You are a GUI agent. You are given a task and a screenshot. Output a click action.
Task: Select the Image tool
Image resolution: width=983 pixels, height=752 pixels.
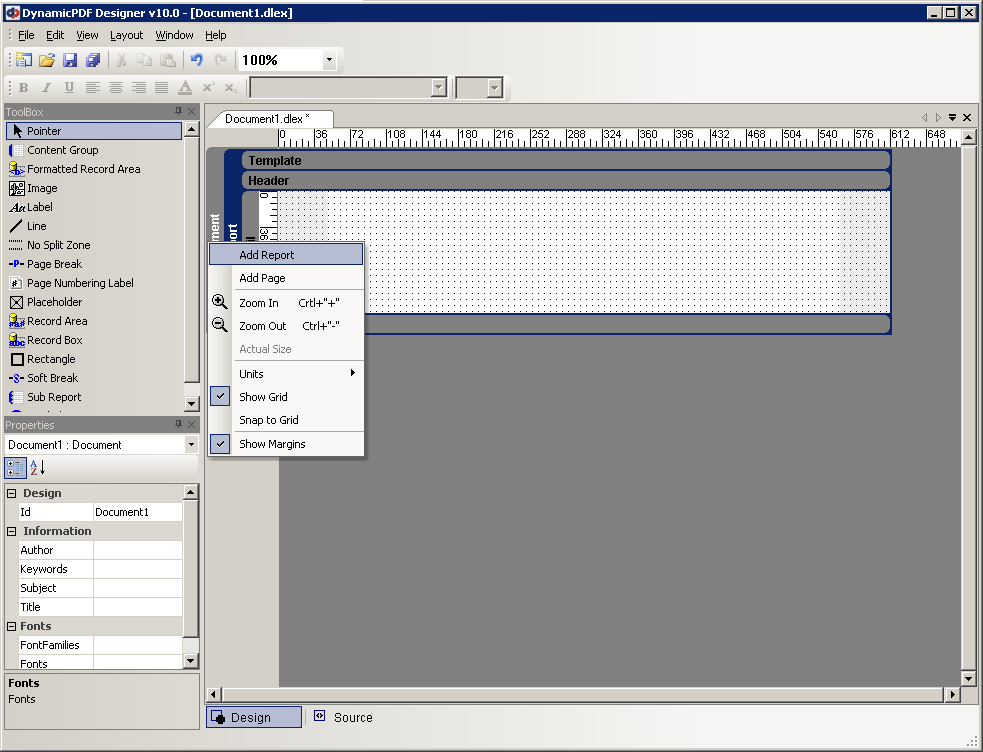(94, 188)
